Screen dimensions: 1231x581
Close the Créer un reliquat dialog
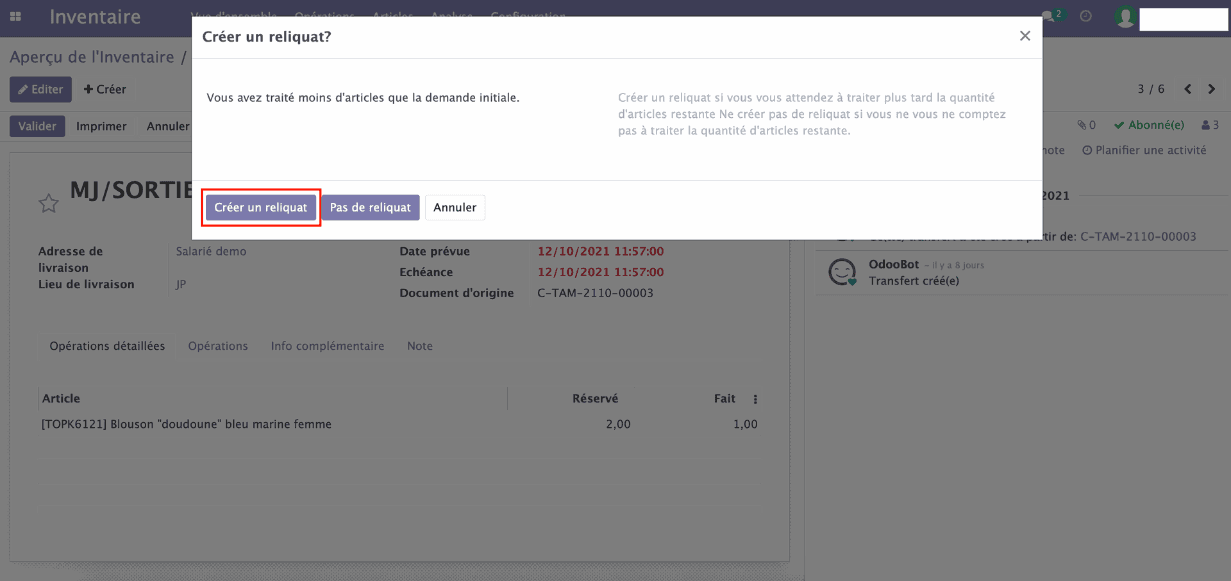pos(1024,35)
